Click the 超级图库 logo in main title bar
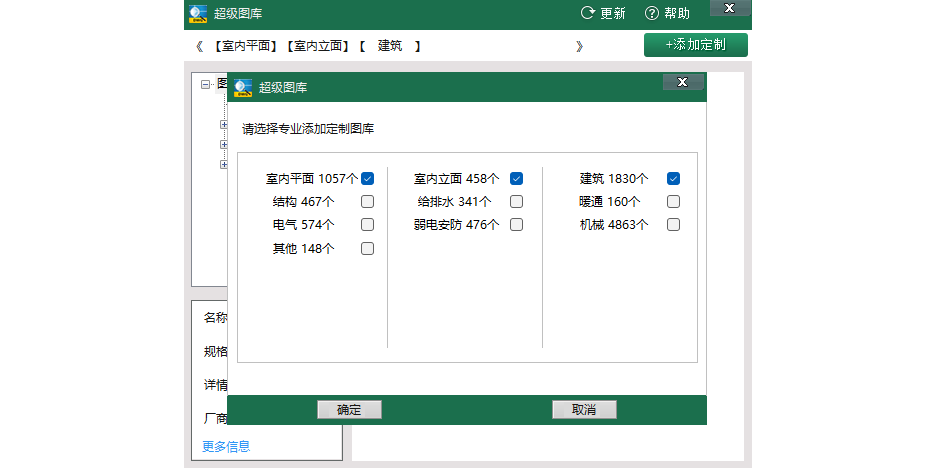Viewport: 936px width, 468px height. [198, 14]
